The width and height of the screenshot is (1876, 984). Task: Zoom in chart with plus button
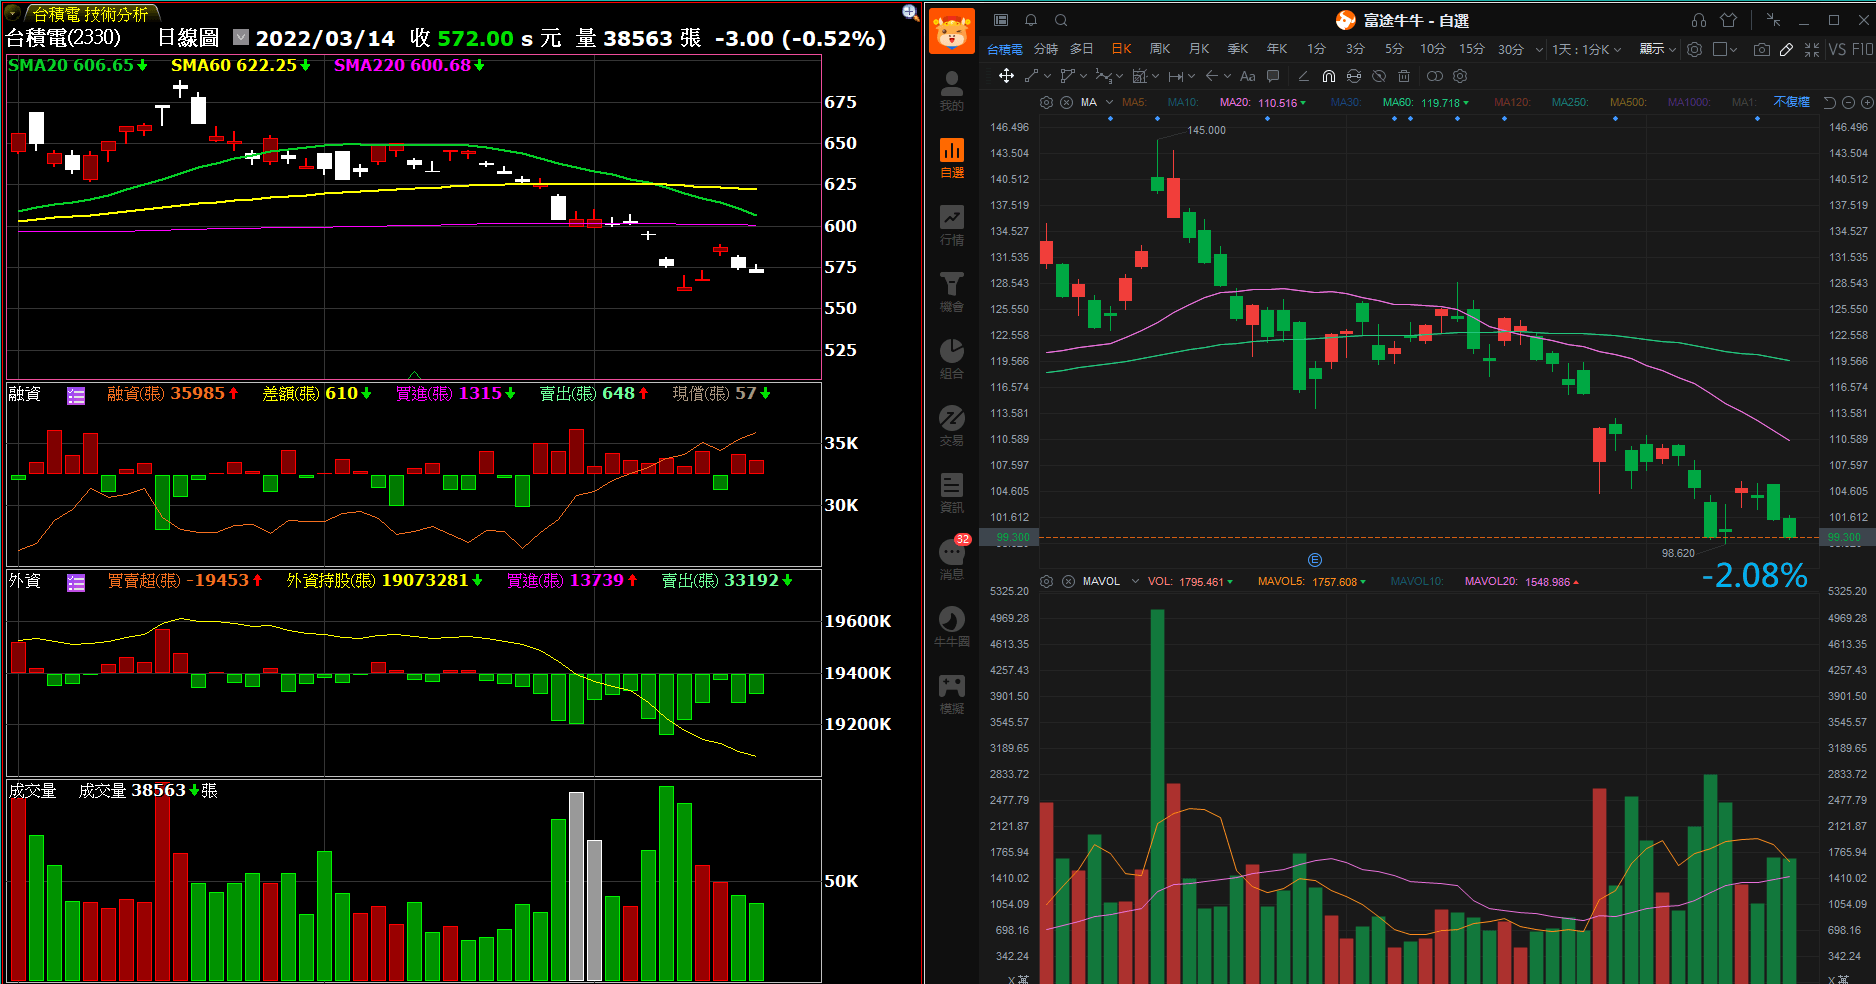pyautogui.click(x=1868, y=102)
